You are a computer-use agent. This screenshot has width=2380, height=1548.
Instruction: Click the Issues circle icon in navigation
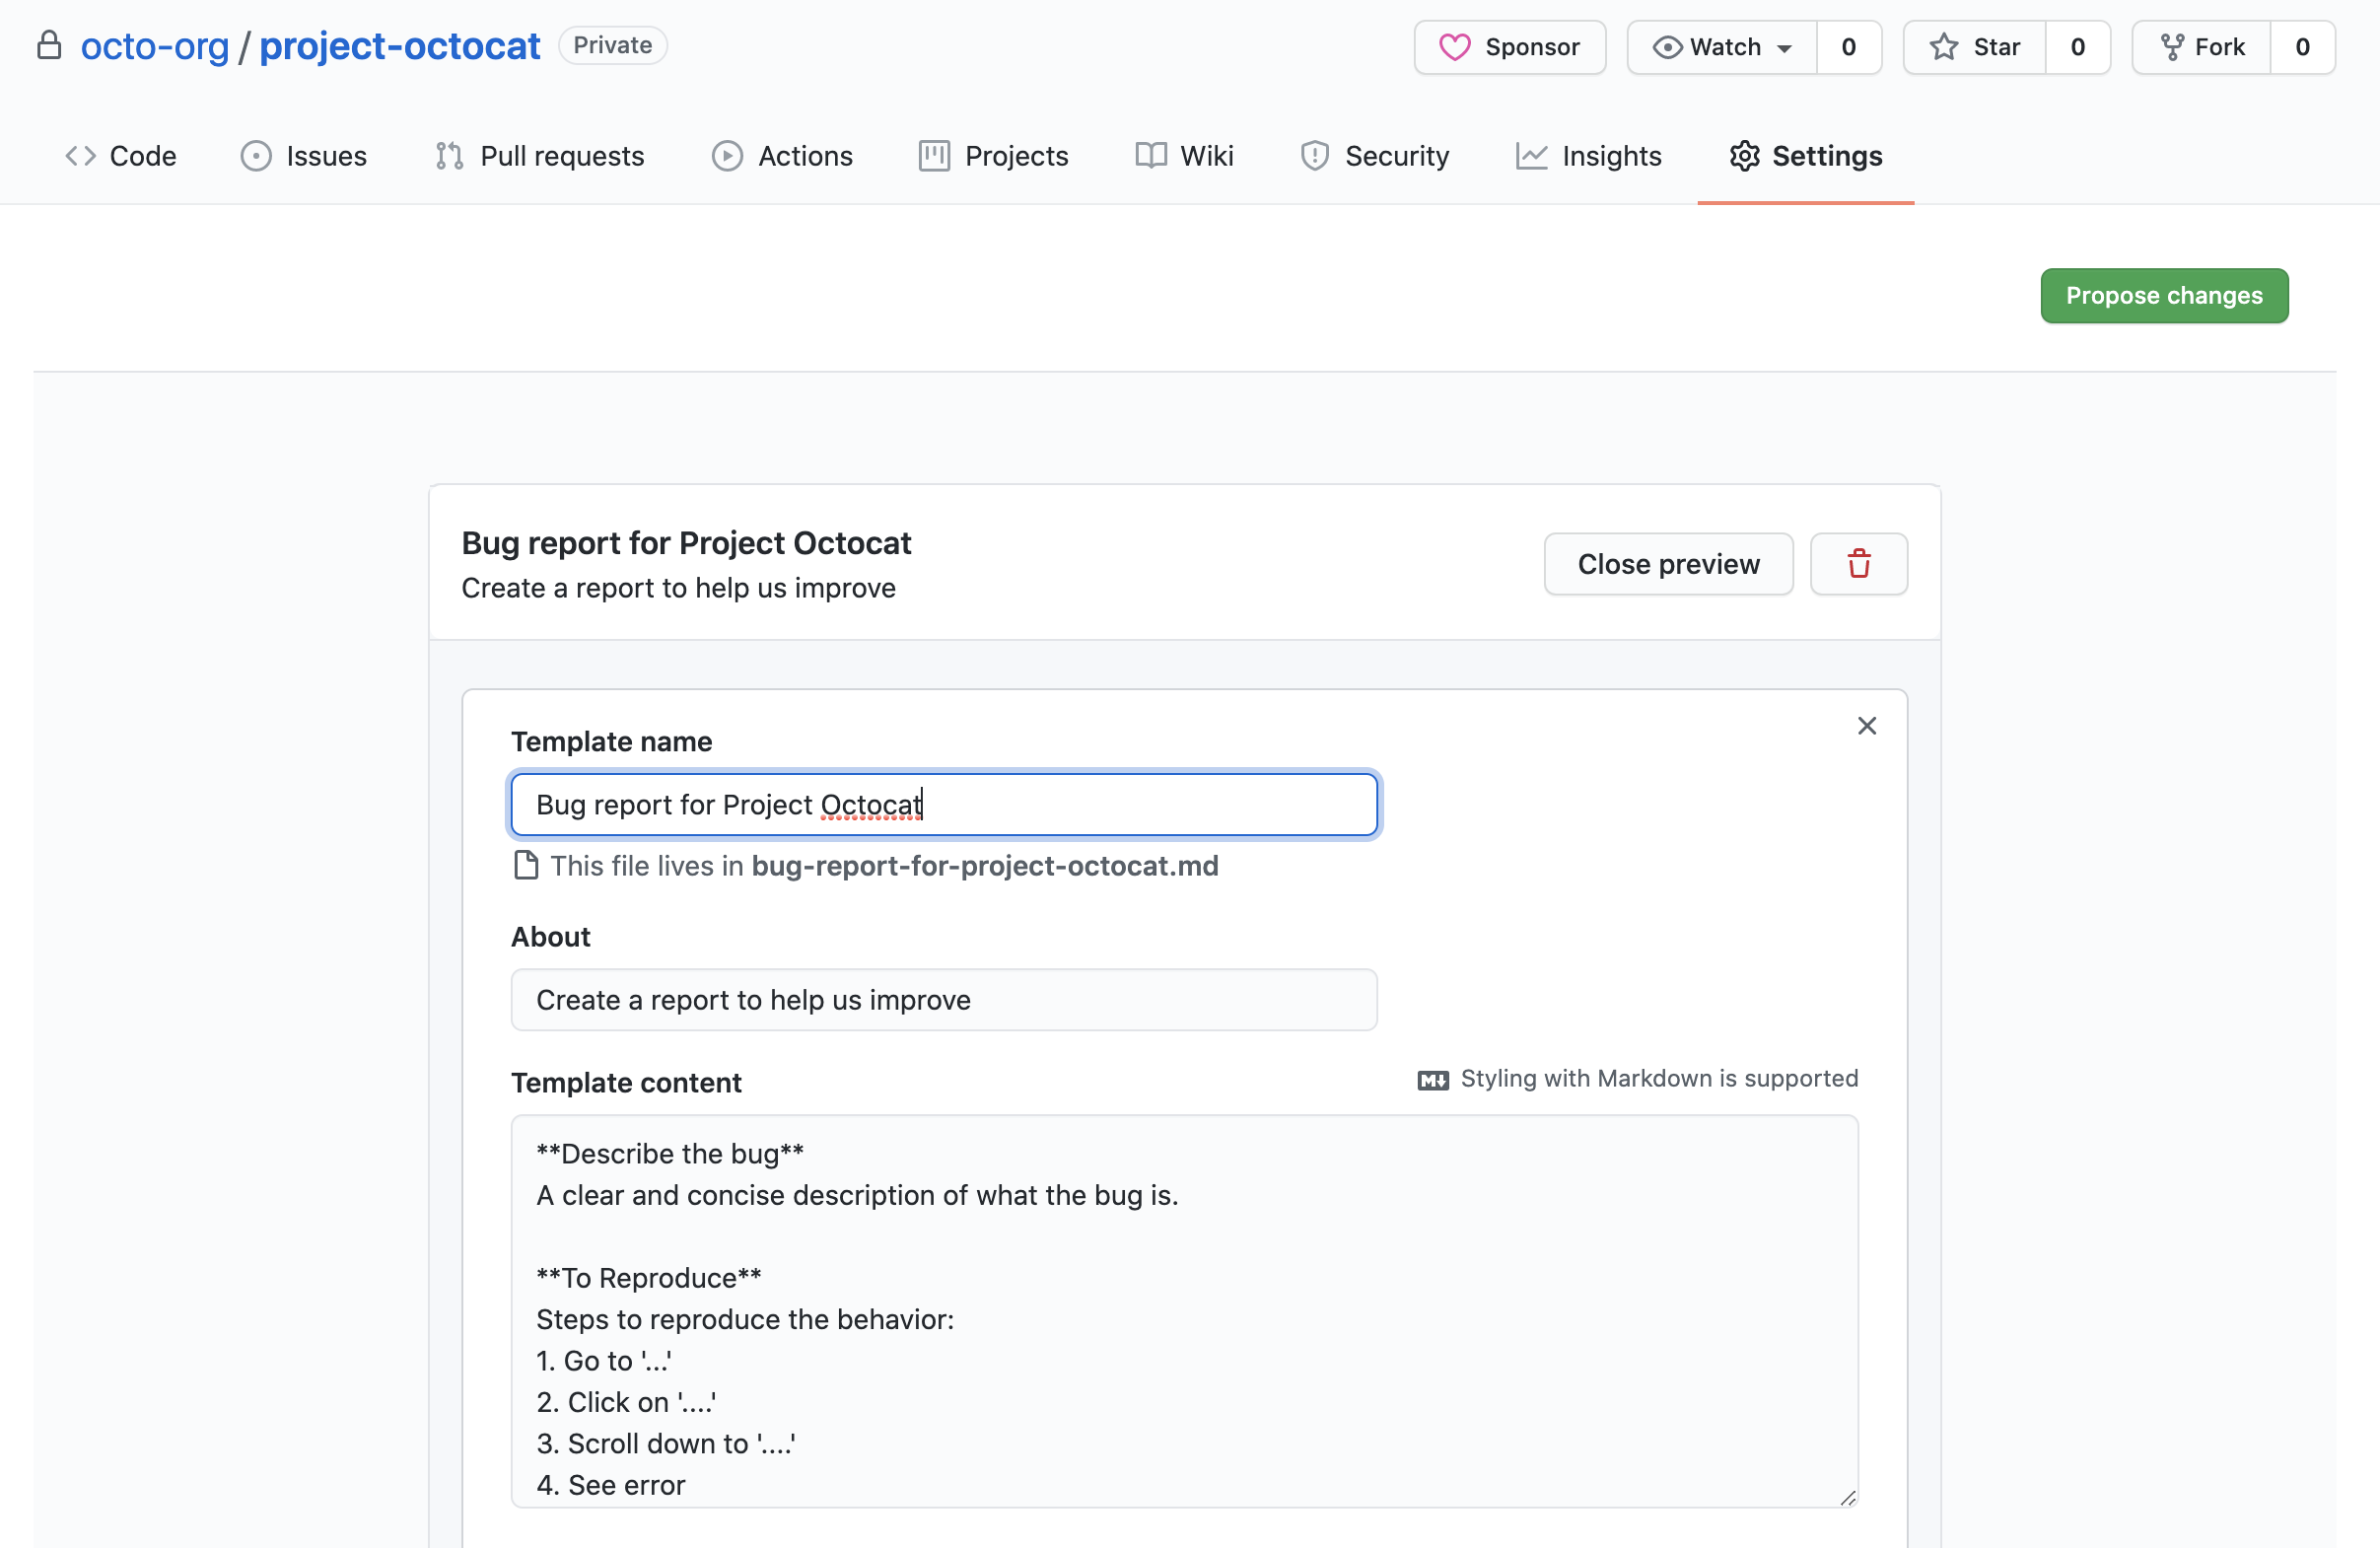pos(255,155)
